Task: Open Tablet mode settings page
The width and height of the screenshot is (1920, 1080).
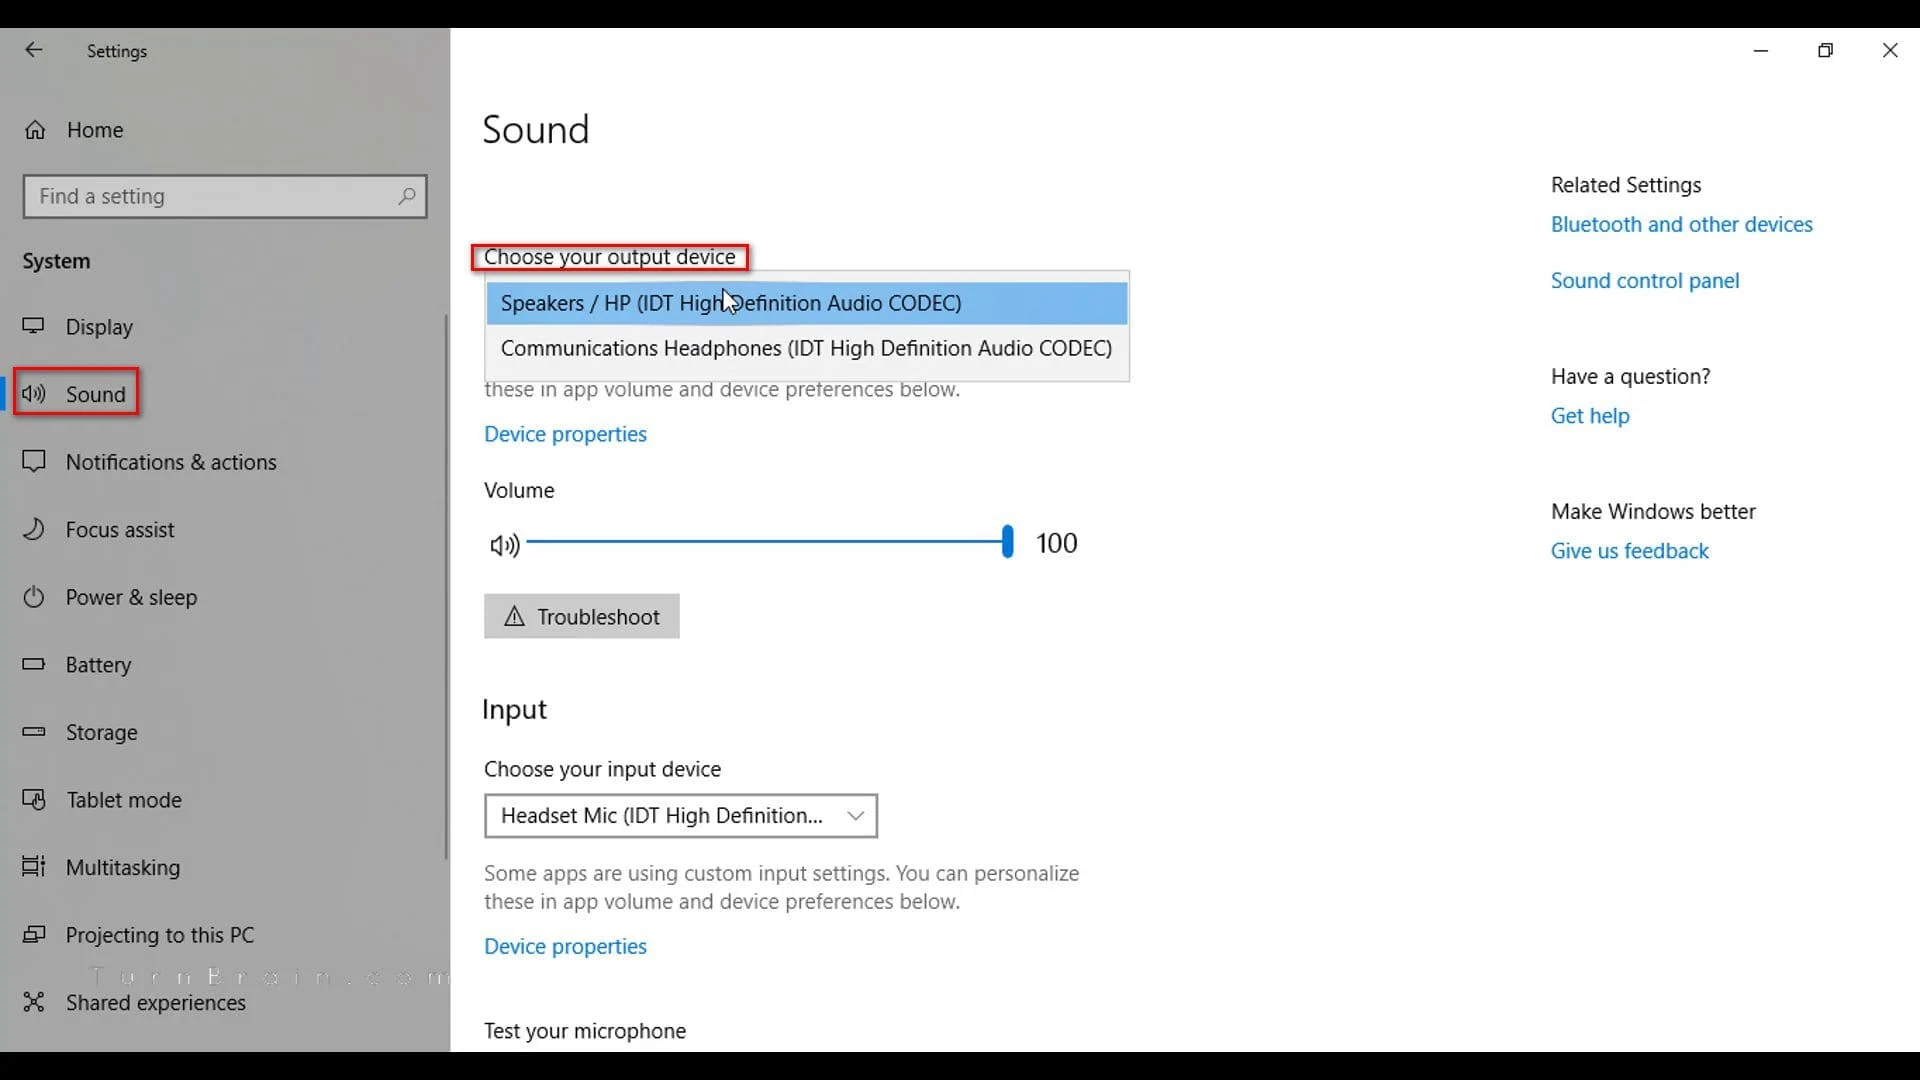Action: click(124, 800)
